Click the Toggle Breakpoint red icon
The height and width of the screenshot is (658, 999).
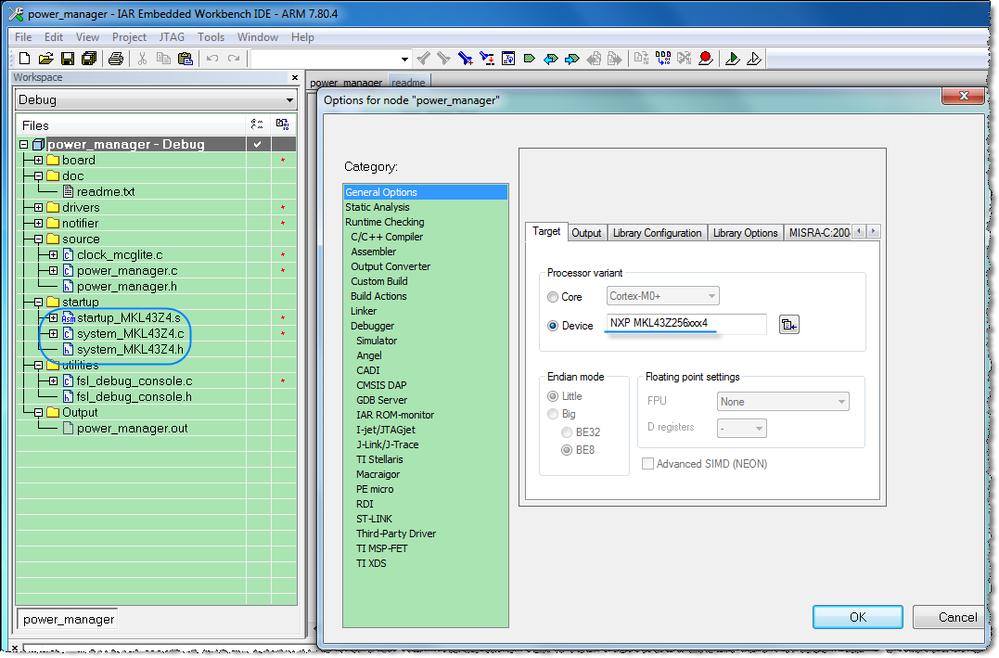pyautogui.click(x=705, y=59)
